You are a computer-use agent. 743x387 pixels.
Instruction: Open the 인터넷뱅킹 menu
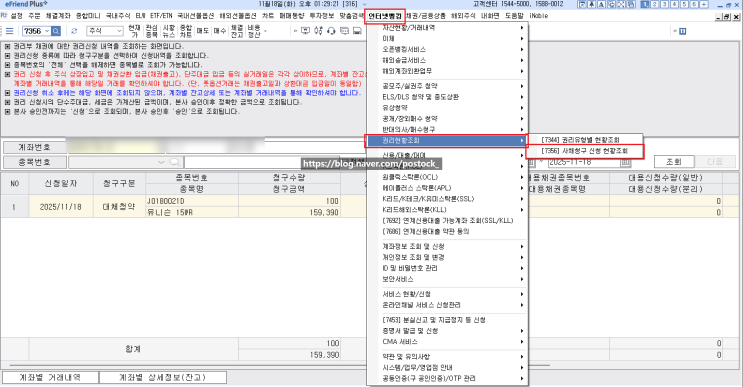[385, 16]
